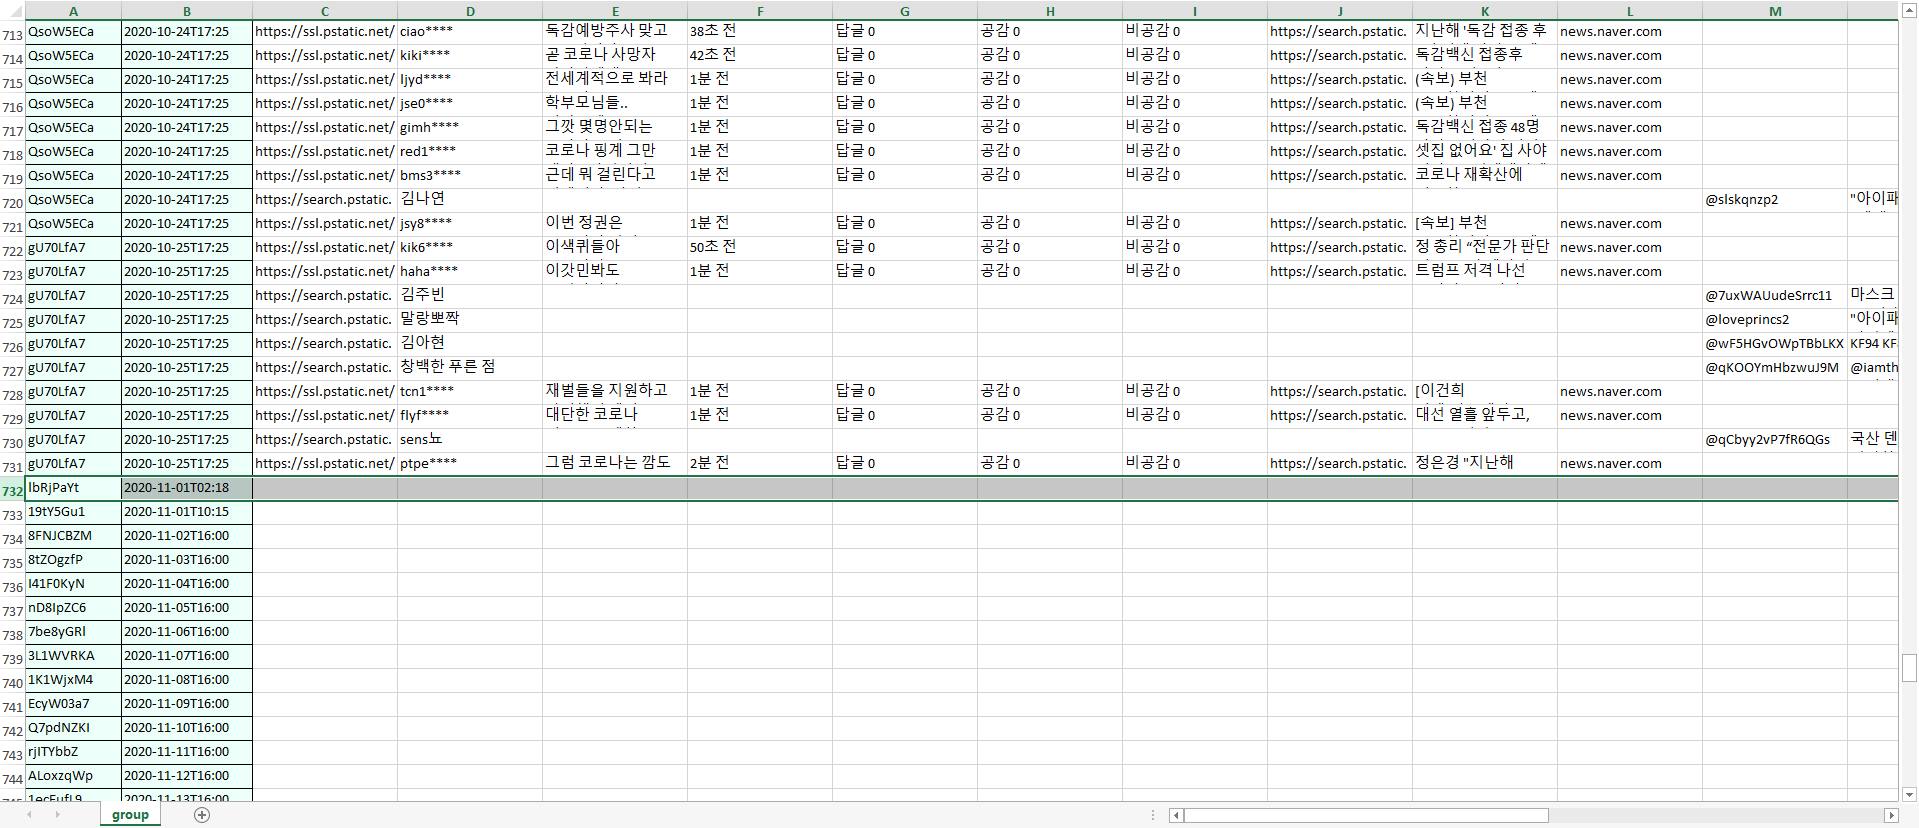Click the tab bar resize dots handle
Screen dimensions: 1919x828
[1153, 815]
